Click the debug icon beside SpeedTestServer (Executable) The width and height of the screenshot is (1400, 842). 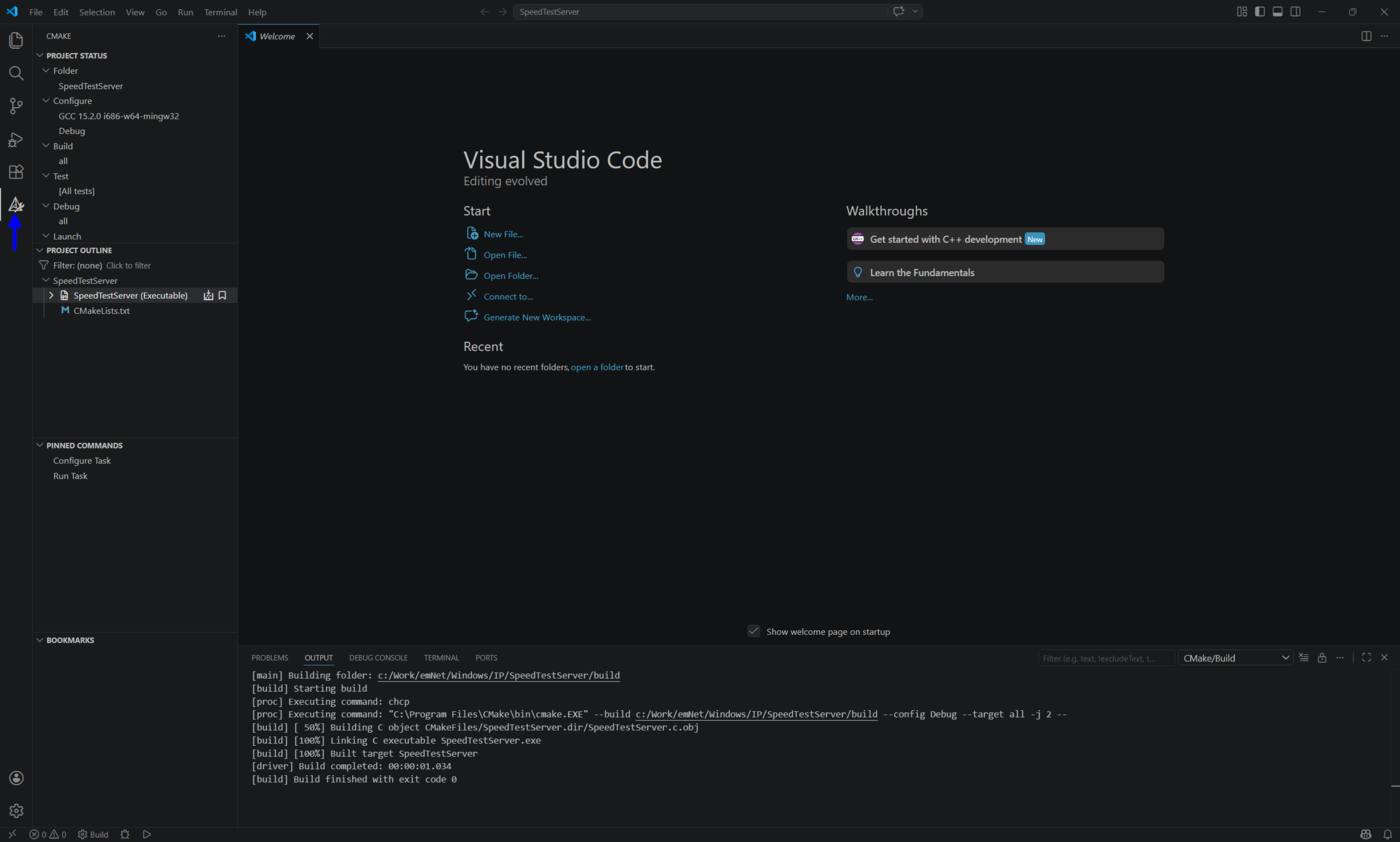click(208, 295)
